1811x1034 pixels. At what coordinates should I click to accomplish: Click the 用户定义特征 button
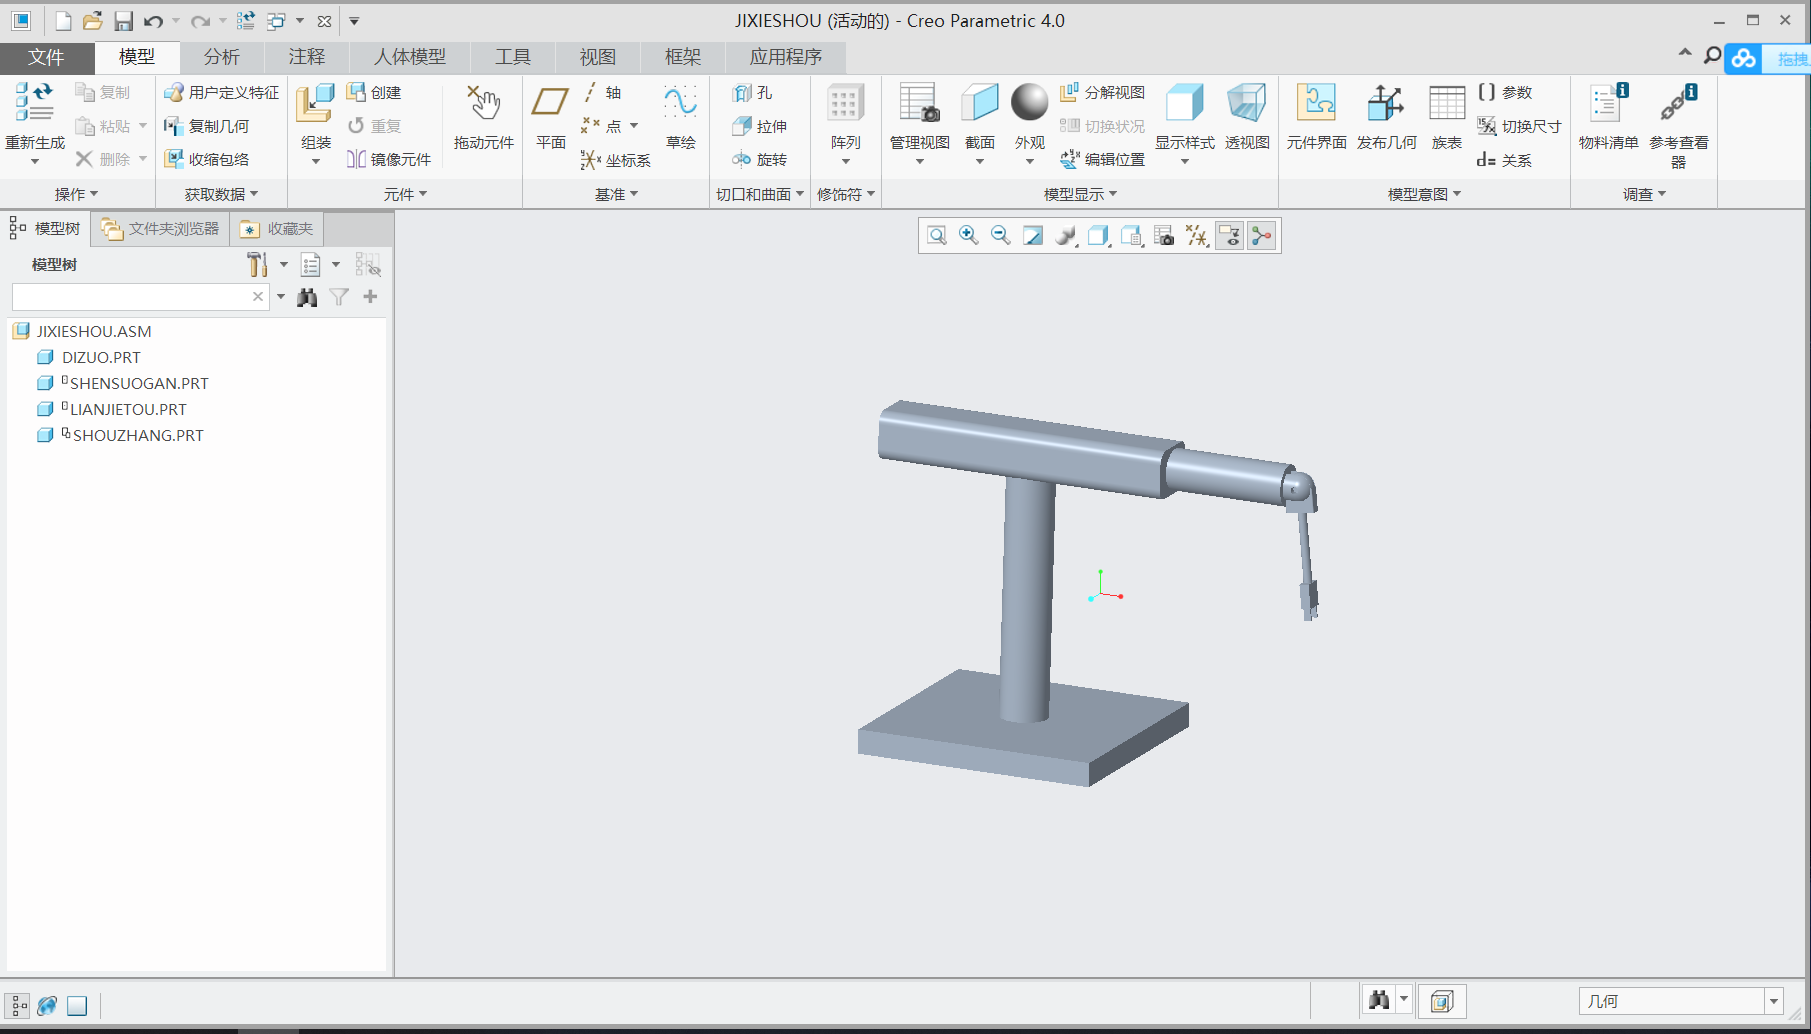tap(222, 92)
